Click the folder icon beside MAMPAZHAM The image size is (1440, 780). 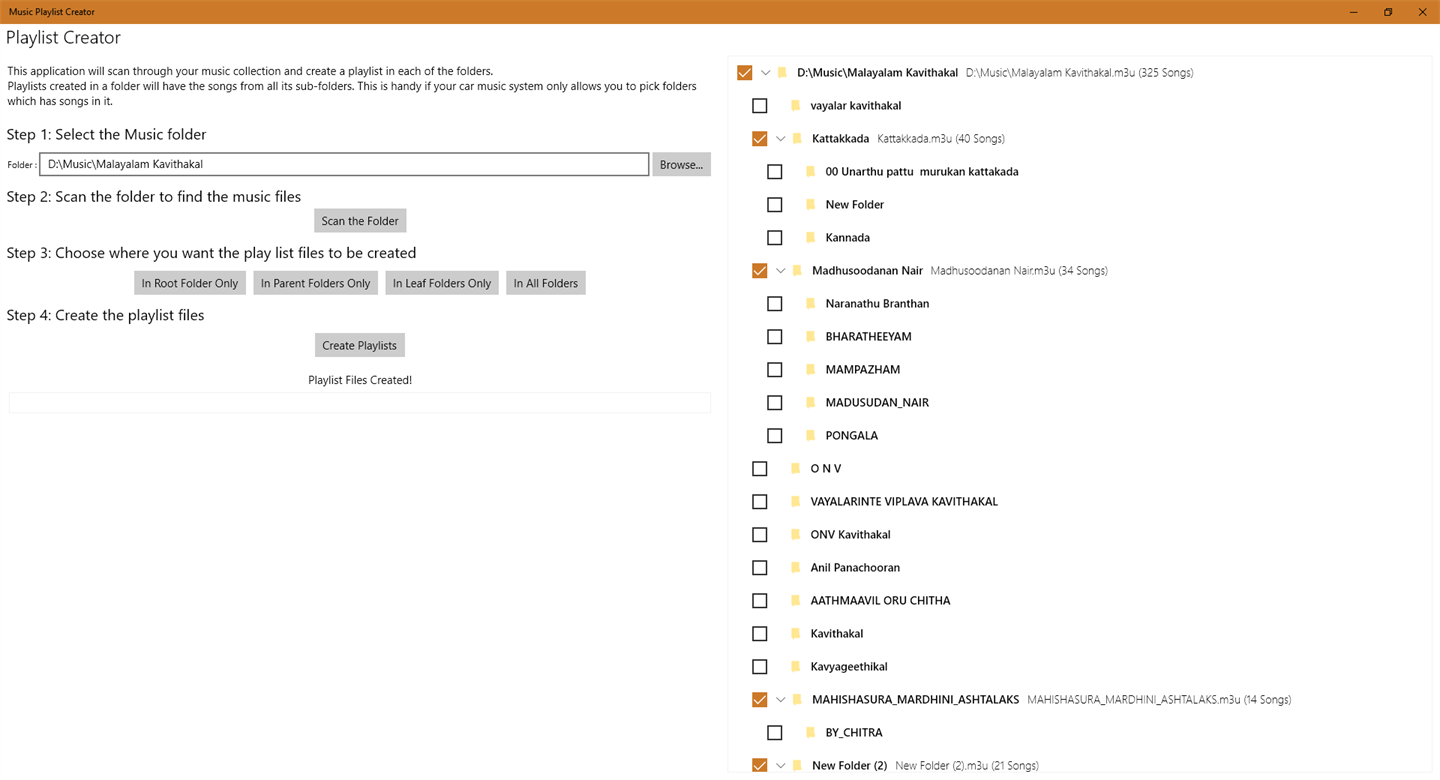(x=811, y=369)
